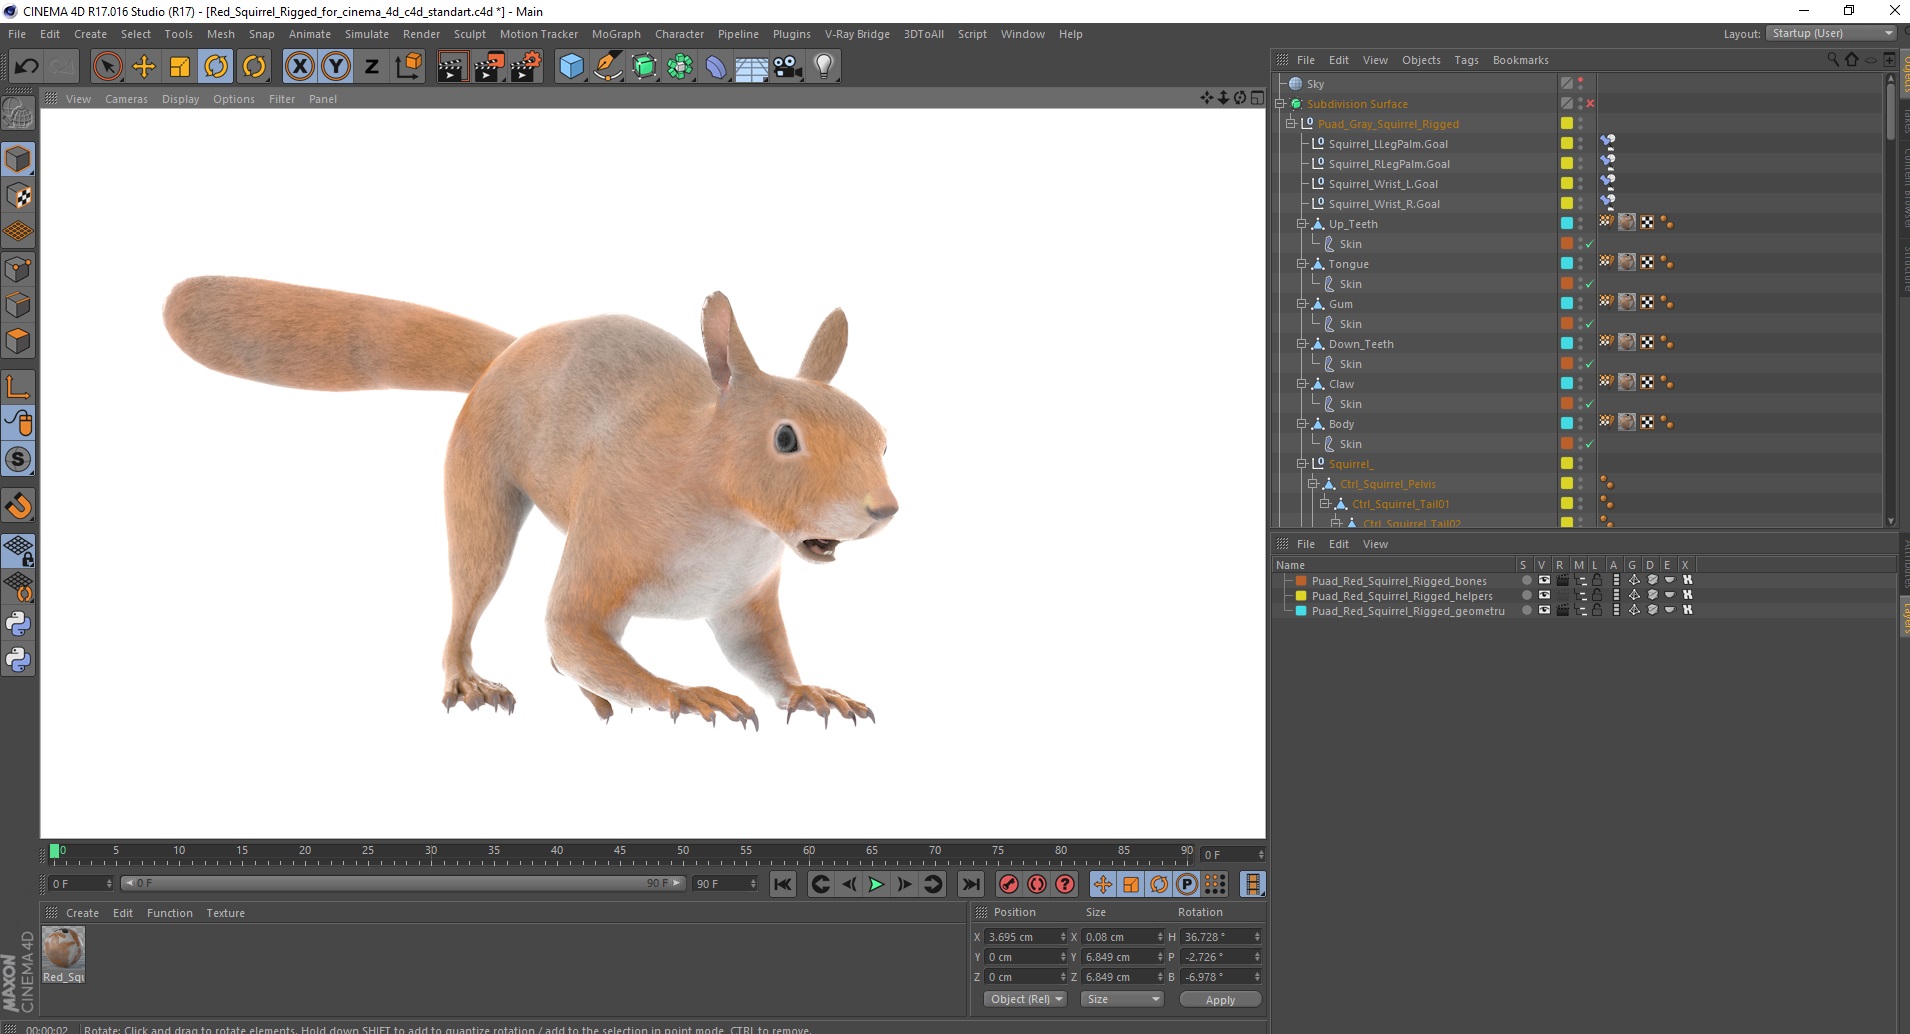Add a Floor environment object
Screen dimensions: 1910x1034
pyautogui.click(x=752, y=67)
